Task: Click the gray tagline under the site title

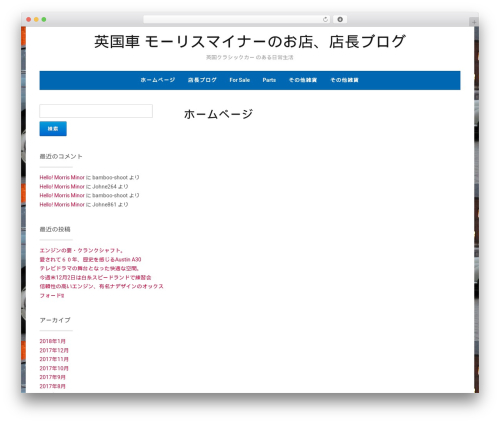Action: pyautogui.click(x=250, y=57)
